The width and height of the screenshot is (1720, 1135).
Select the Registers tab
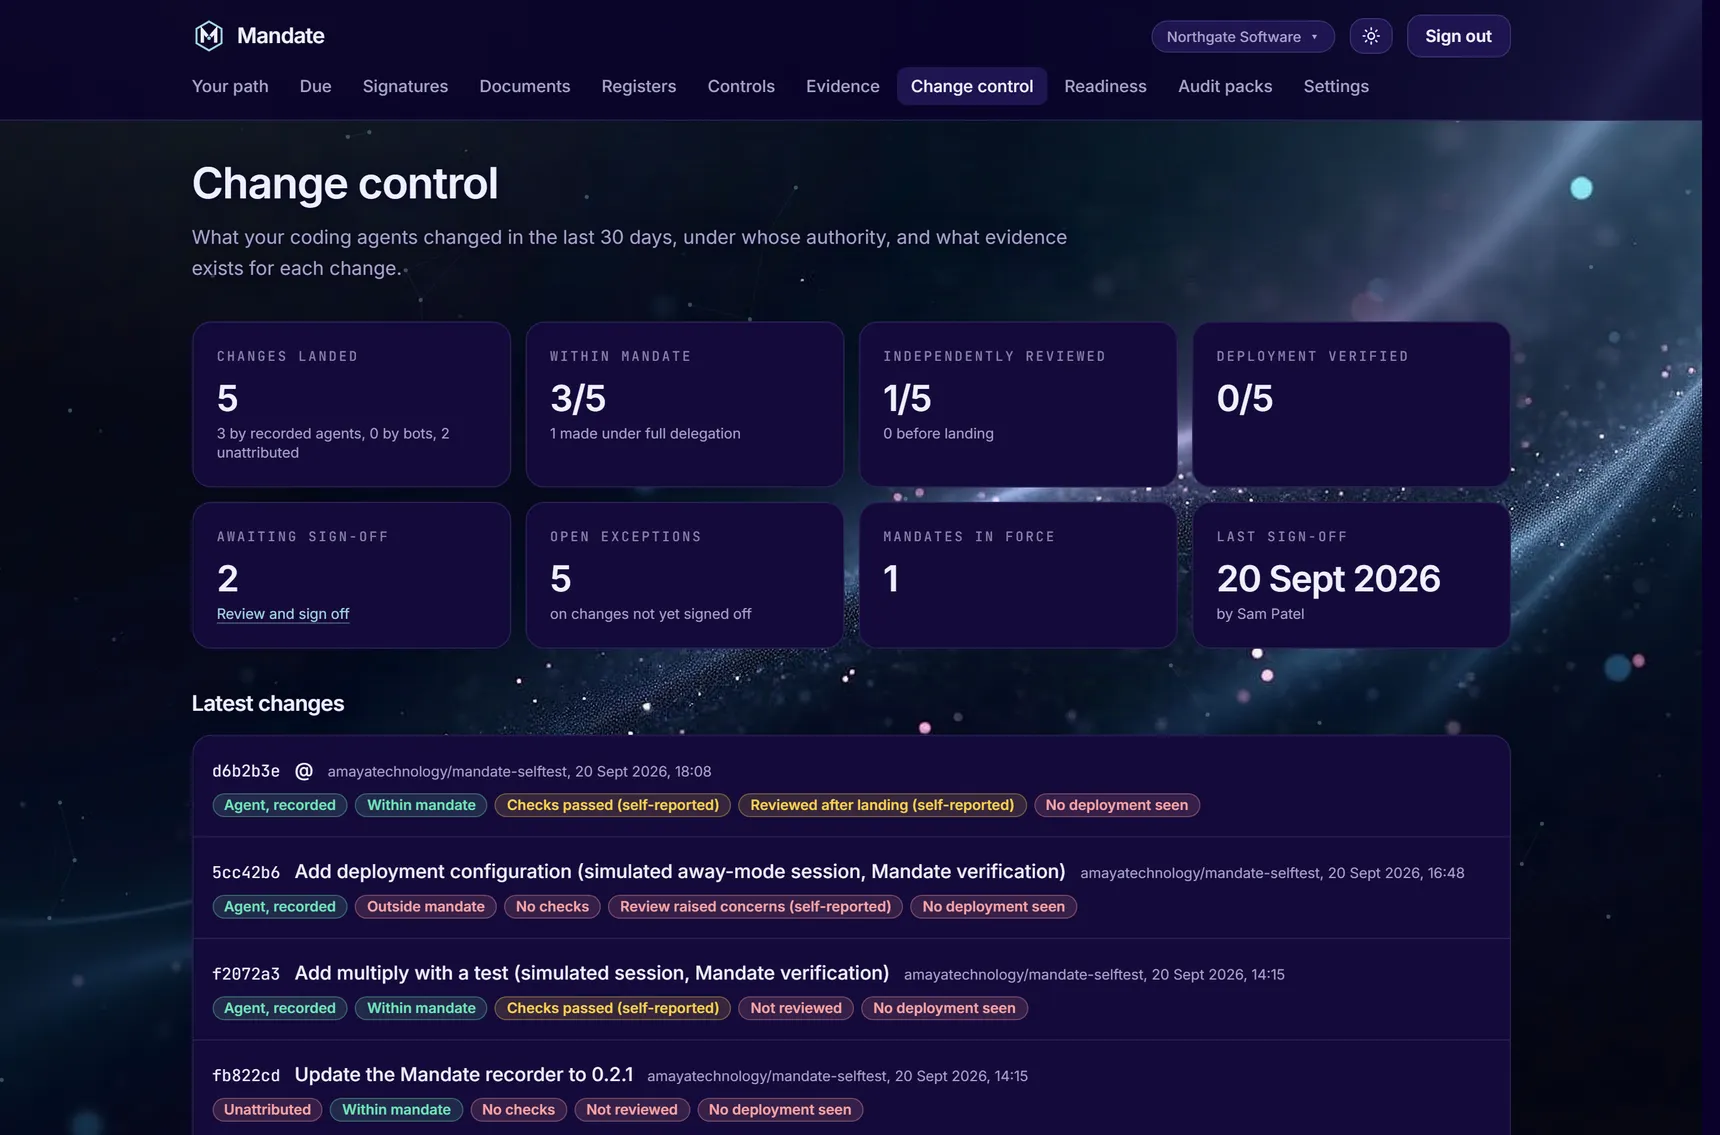click(x=639, y=86)
